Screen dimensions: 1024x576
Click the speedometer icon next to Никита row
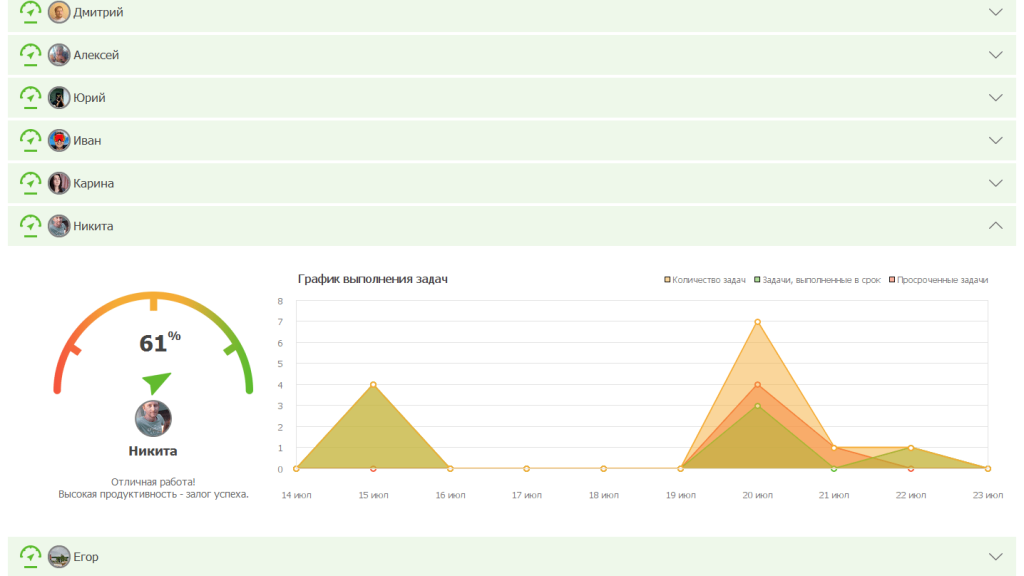pyautogui.click(x=30, y=226)
